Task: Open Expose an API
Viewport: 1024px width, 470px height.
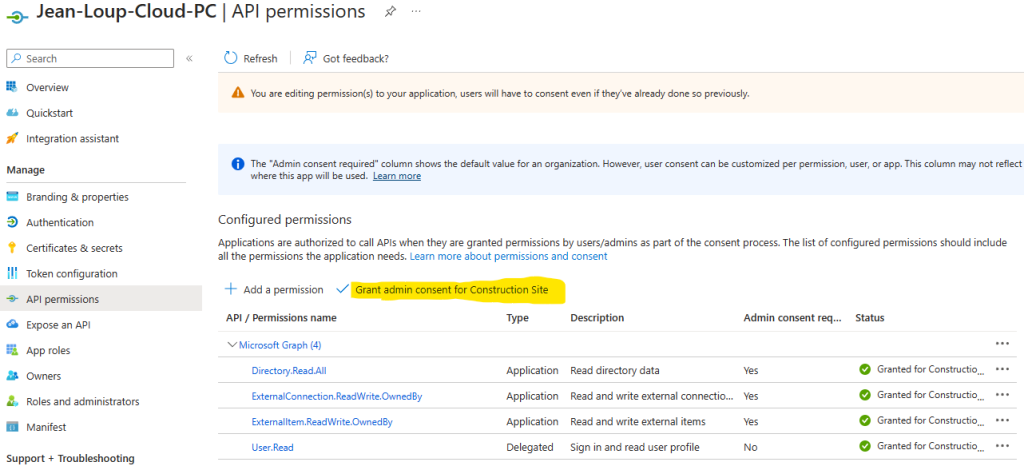Action: 58,324
